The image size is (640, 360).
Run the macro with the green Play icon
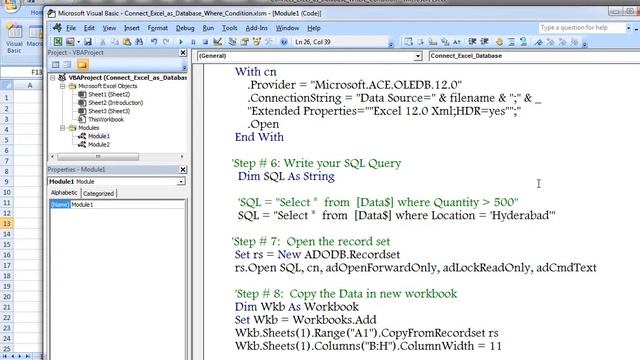click(181, 42)
